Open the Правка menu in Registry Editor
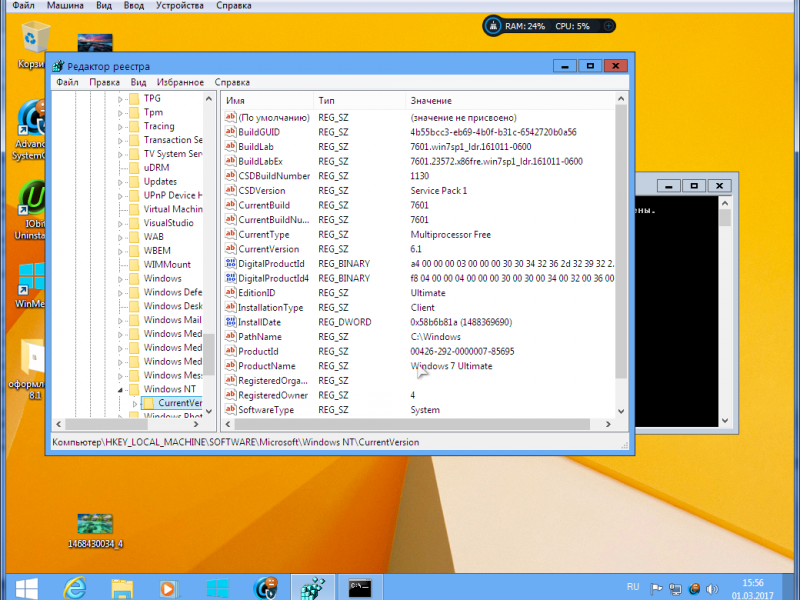Screen dimensions: 800x600 (x=104, y=82)
